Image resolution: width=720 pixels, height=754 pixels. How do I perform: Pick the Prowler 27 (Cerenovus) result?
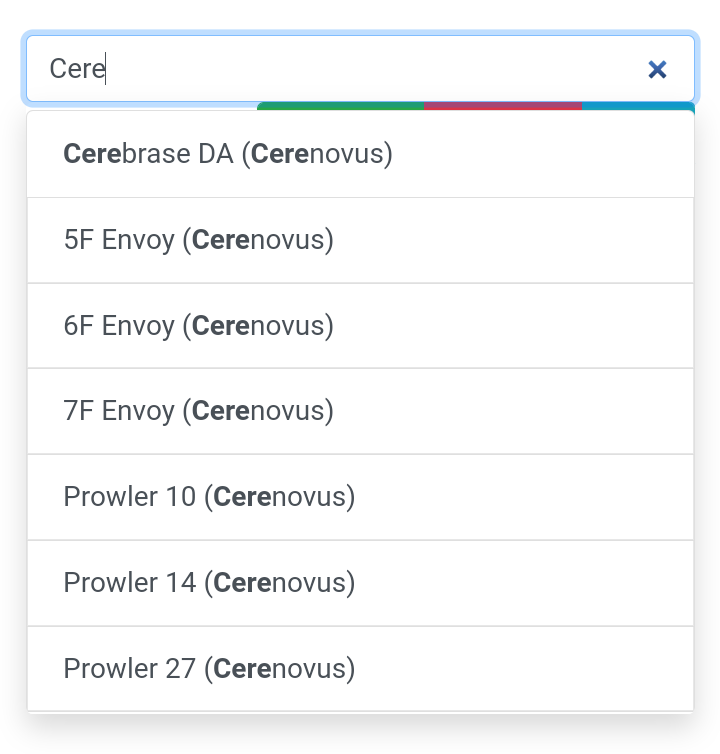(360, 668)
